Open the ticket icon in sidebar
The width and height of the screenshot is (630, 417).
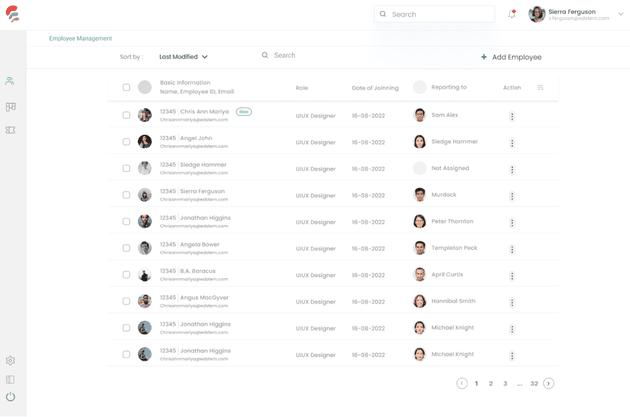click(x=10, y=131)
